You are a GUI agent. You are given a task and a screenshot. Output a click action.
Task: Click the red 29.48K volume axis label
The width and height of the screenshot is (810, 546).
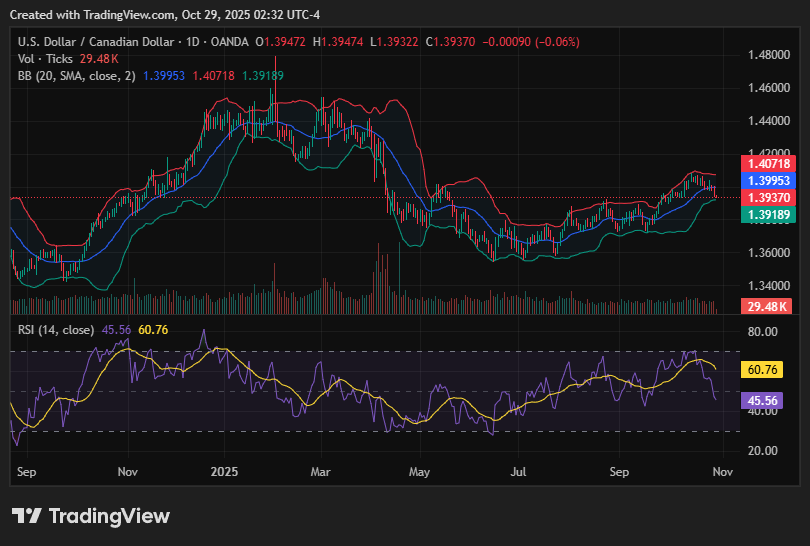(766, 306)
